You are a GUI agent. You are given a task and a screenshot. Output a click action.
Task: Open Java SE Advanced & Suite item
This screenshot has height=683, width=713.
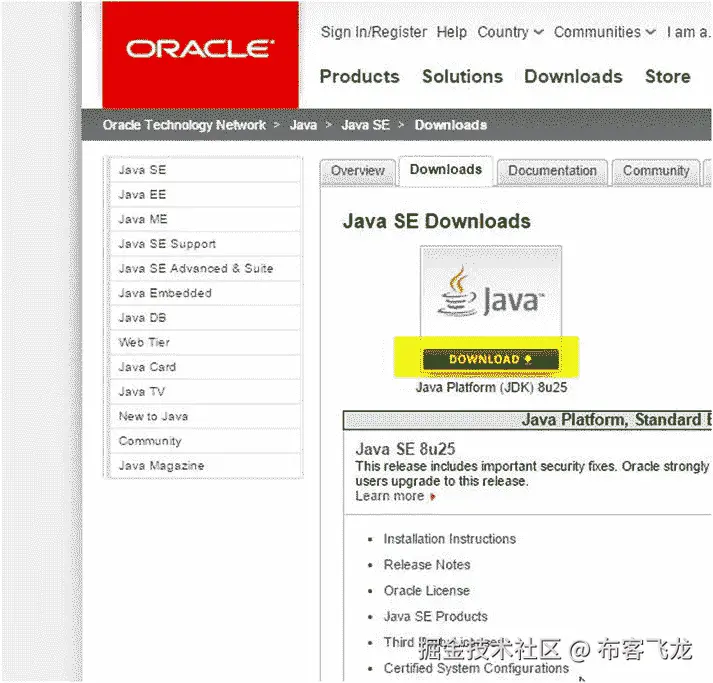click(205, 268)
